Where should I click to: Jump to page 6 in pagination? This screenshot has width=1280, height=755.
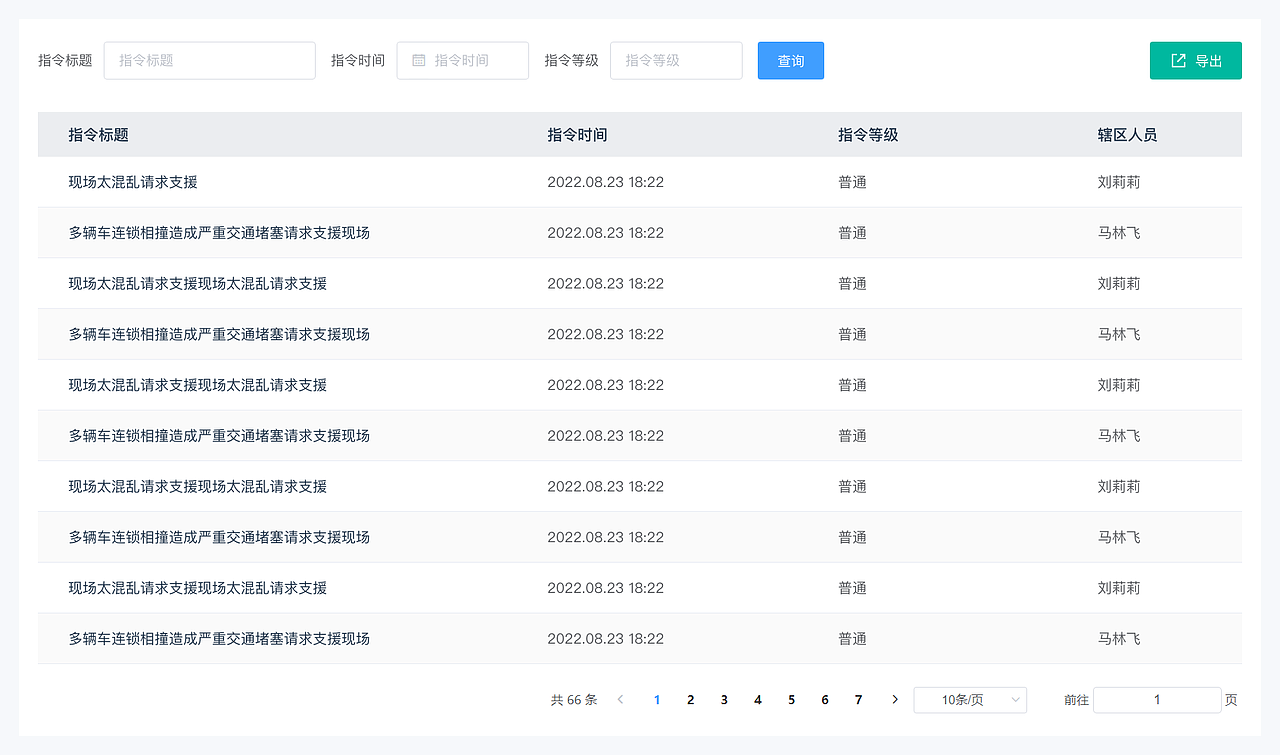point(824,699)
